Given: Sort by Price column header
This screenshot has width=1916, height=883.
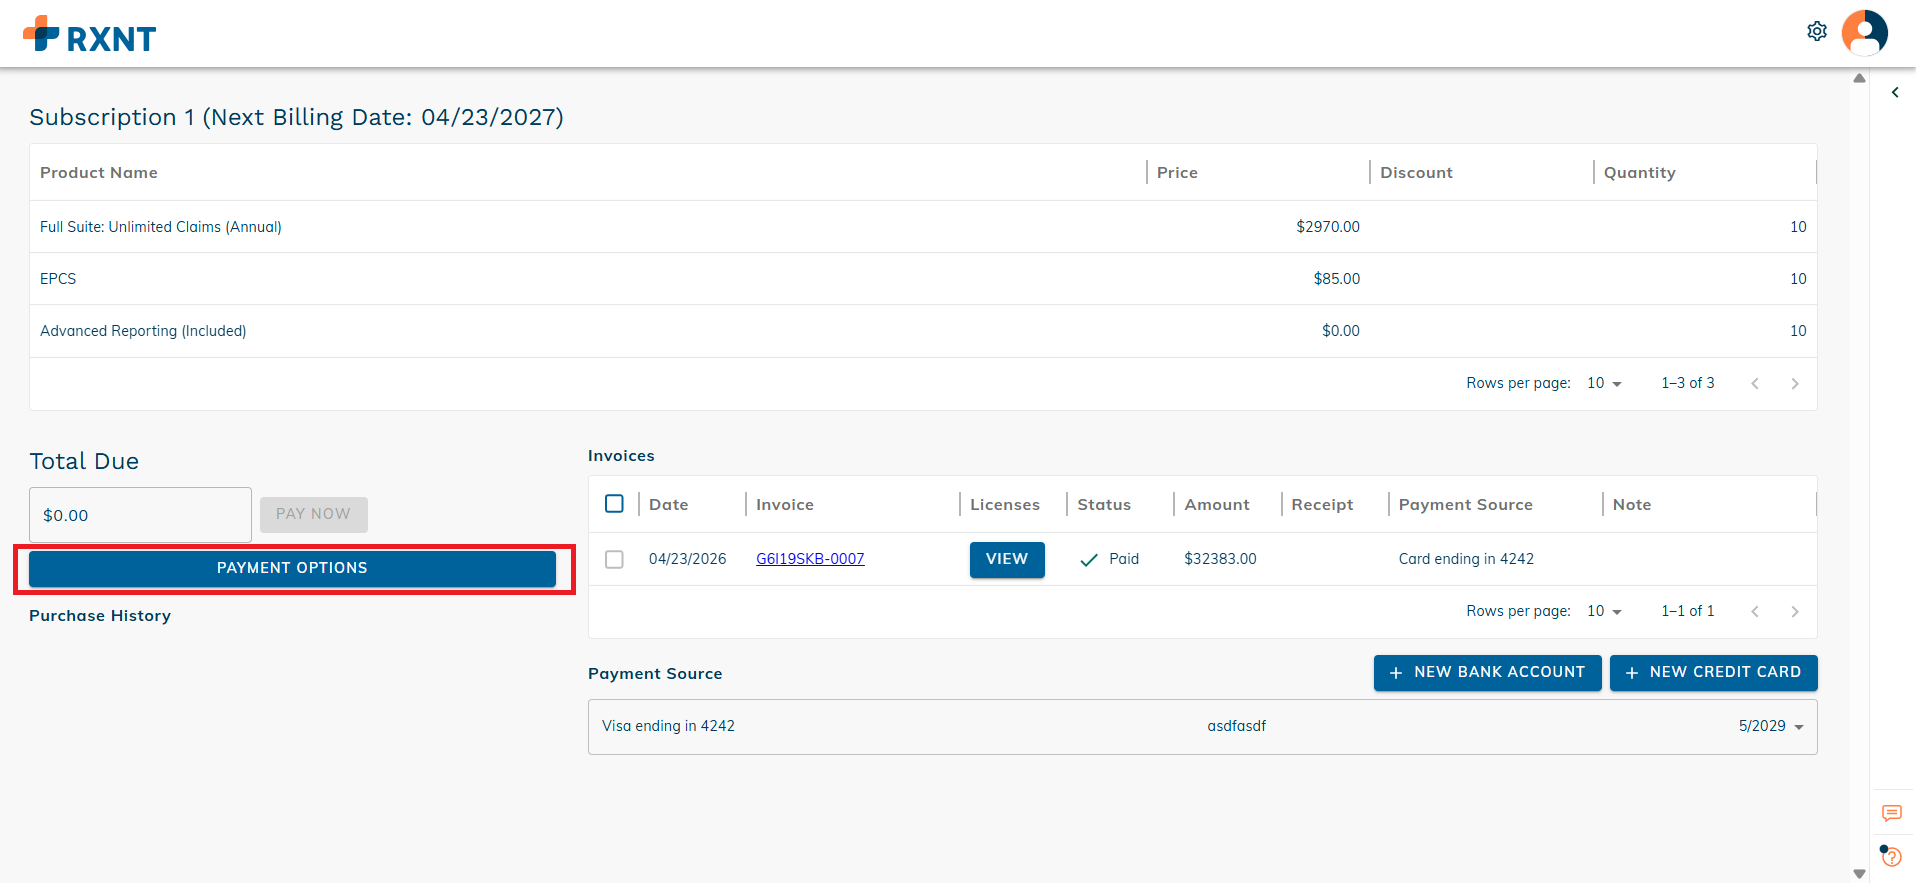Looking at the screenshot, I should click(x=1177, y=173).
